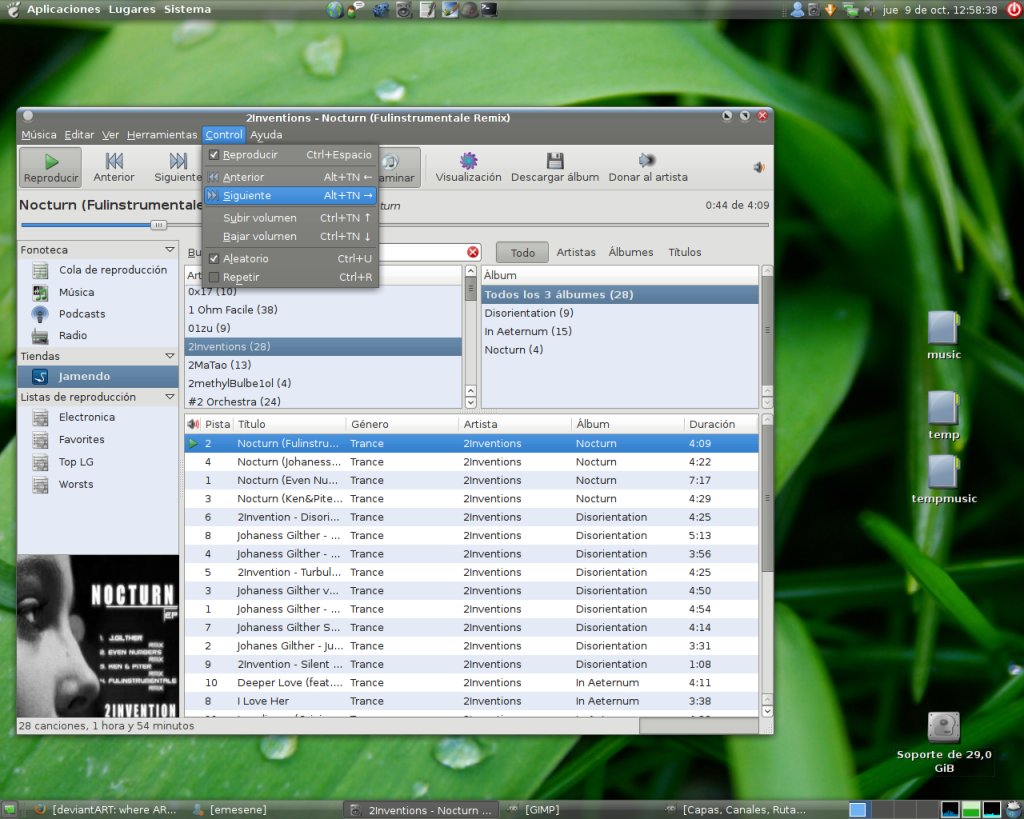Toggle Repetir in Control menu
The width and height of the screenshot is (1024, 819).
[214, 277]
